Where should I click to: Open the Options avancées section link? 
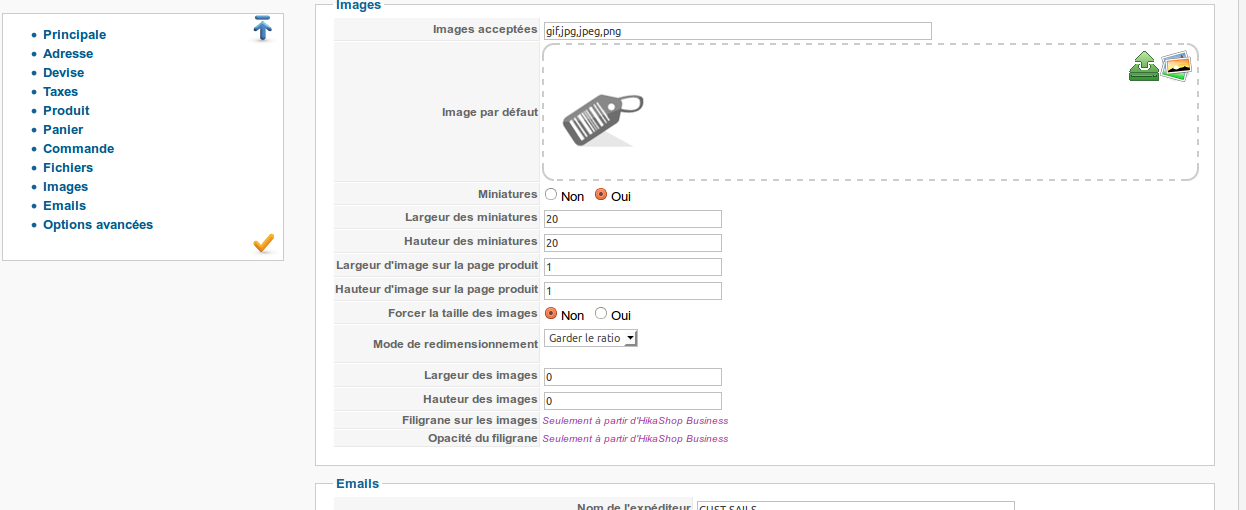pyautogui.click(x=98, y=225)
